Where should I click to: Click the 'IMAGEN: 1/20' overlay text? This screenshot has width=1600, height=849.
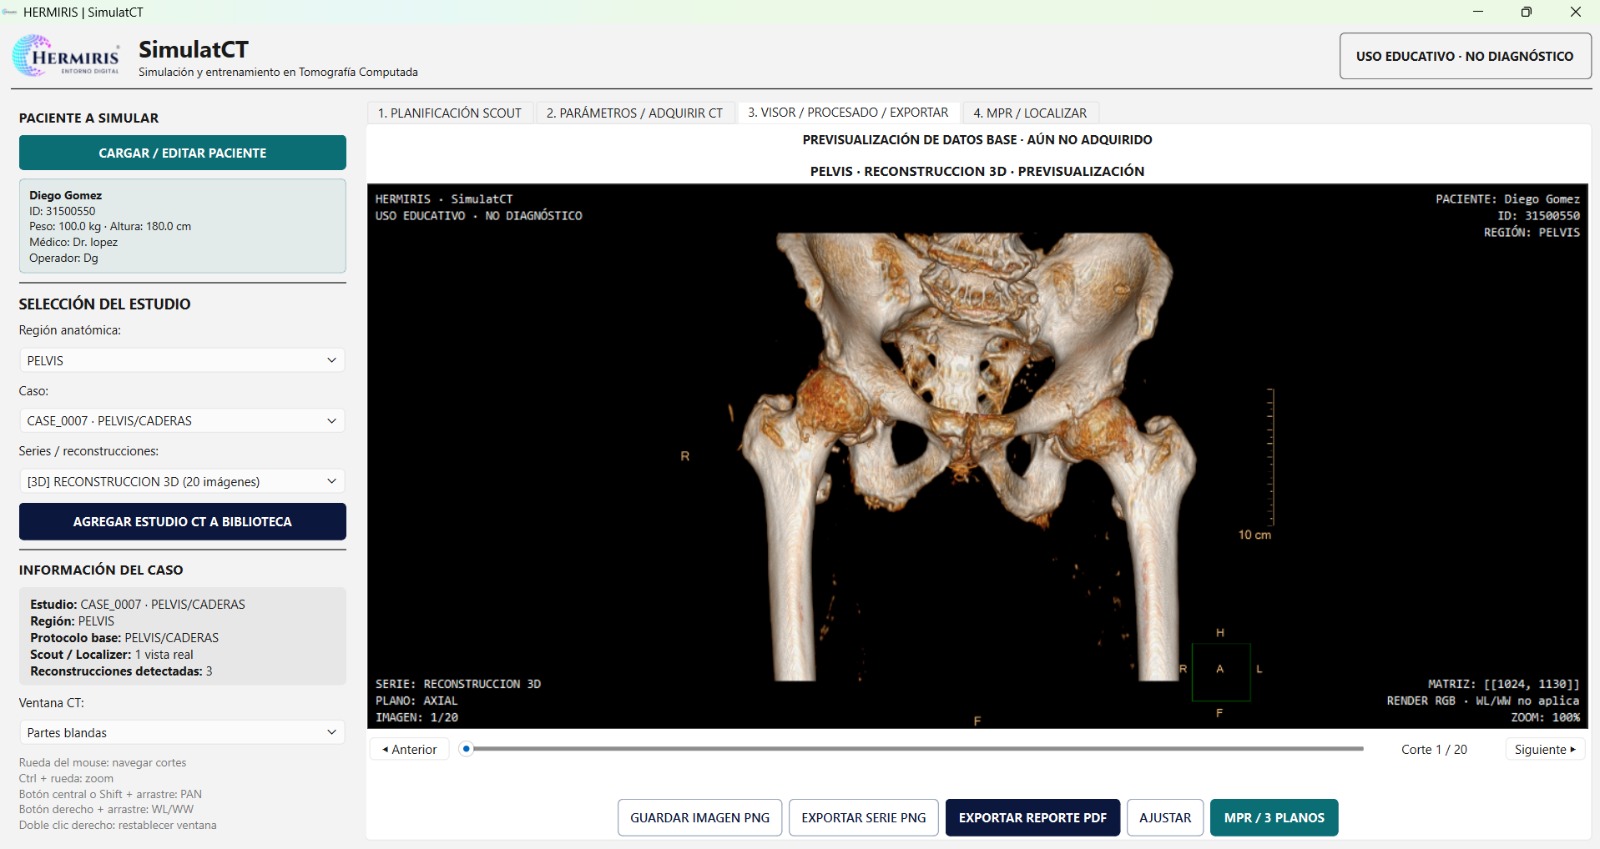pos(417,717)
